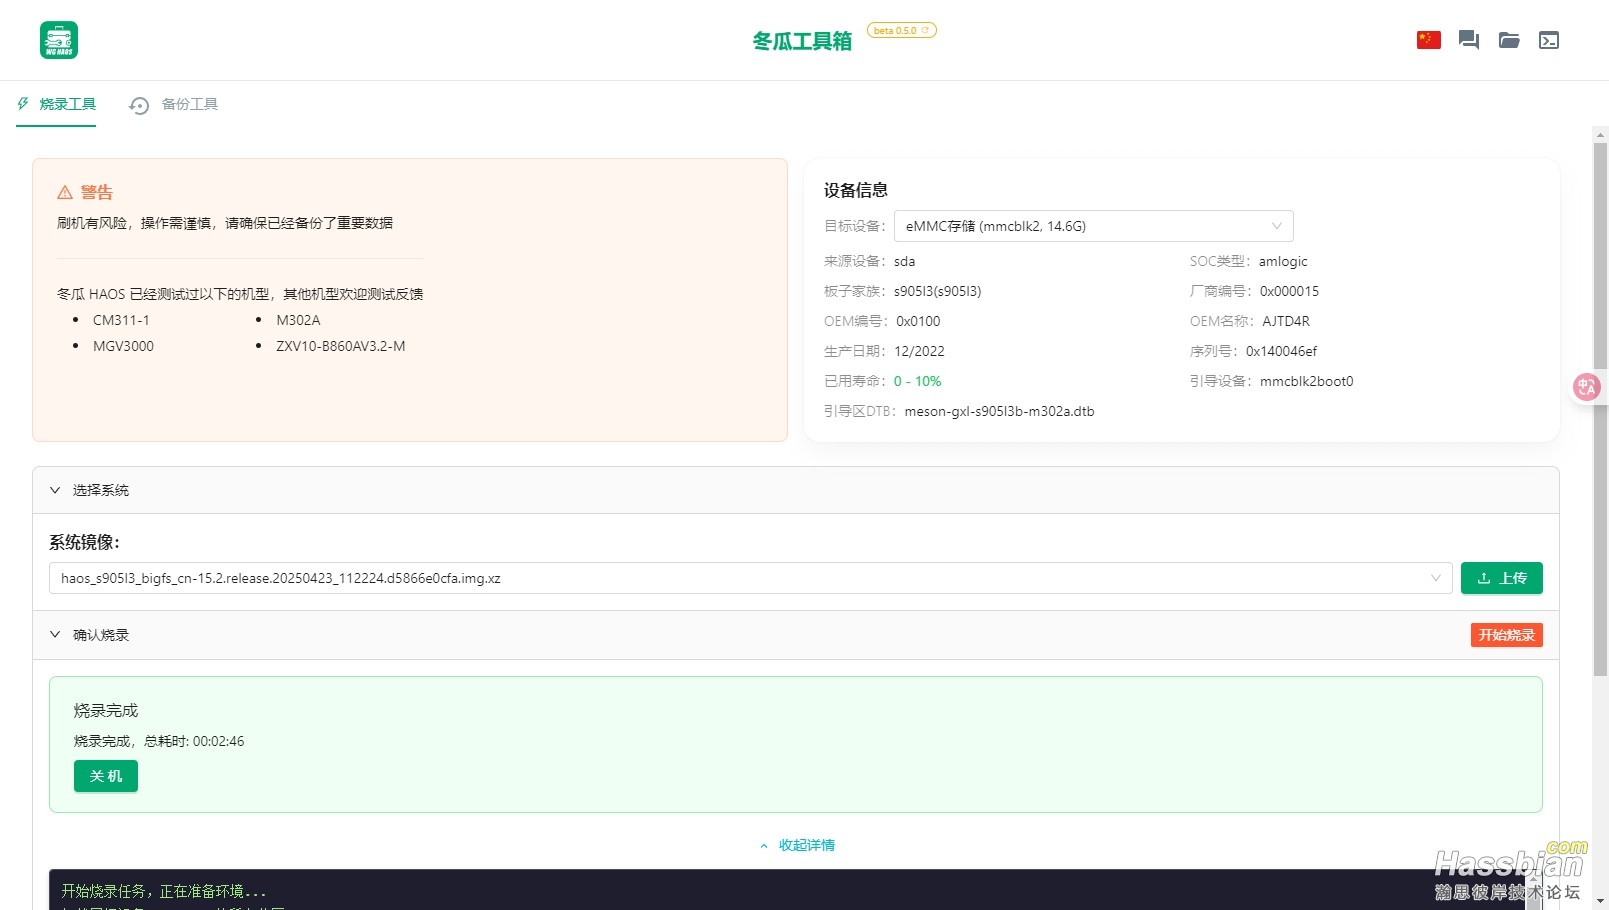Click the scrollbar down arrow at bottom
The height and width of the screenshot is (910, 1609).
1600,901
